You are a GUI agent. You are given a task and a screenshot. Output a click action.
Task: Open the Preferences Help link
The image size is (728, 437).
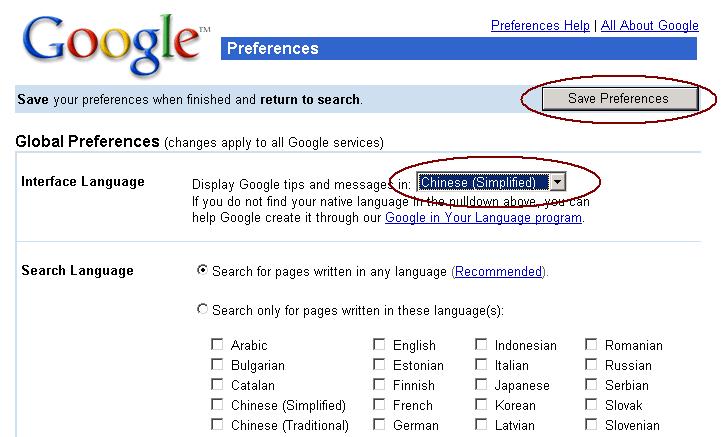point(540,25)
